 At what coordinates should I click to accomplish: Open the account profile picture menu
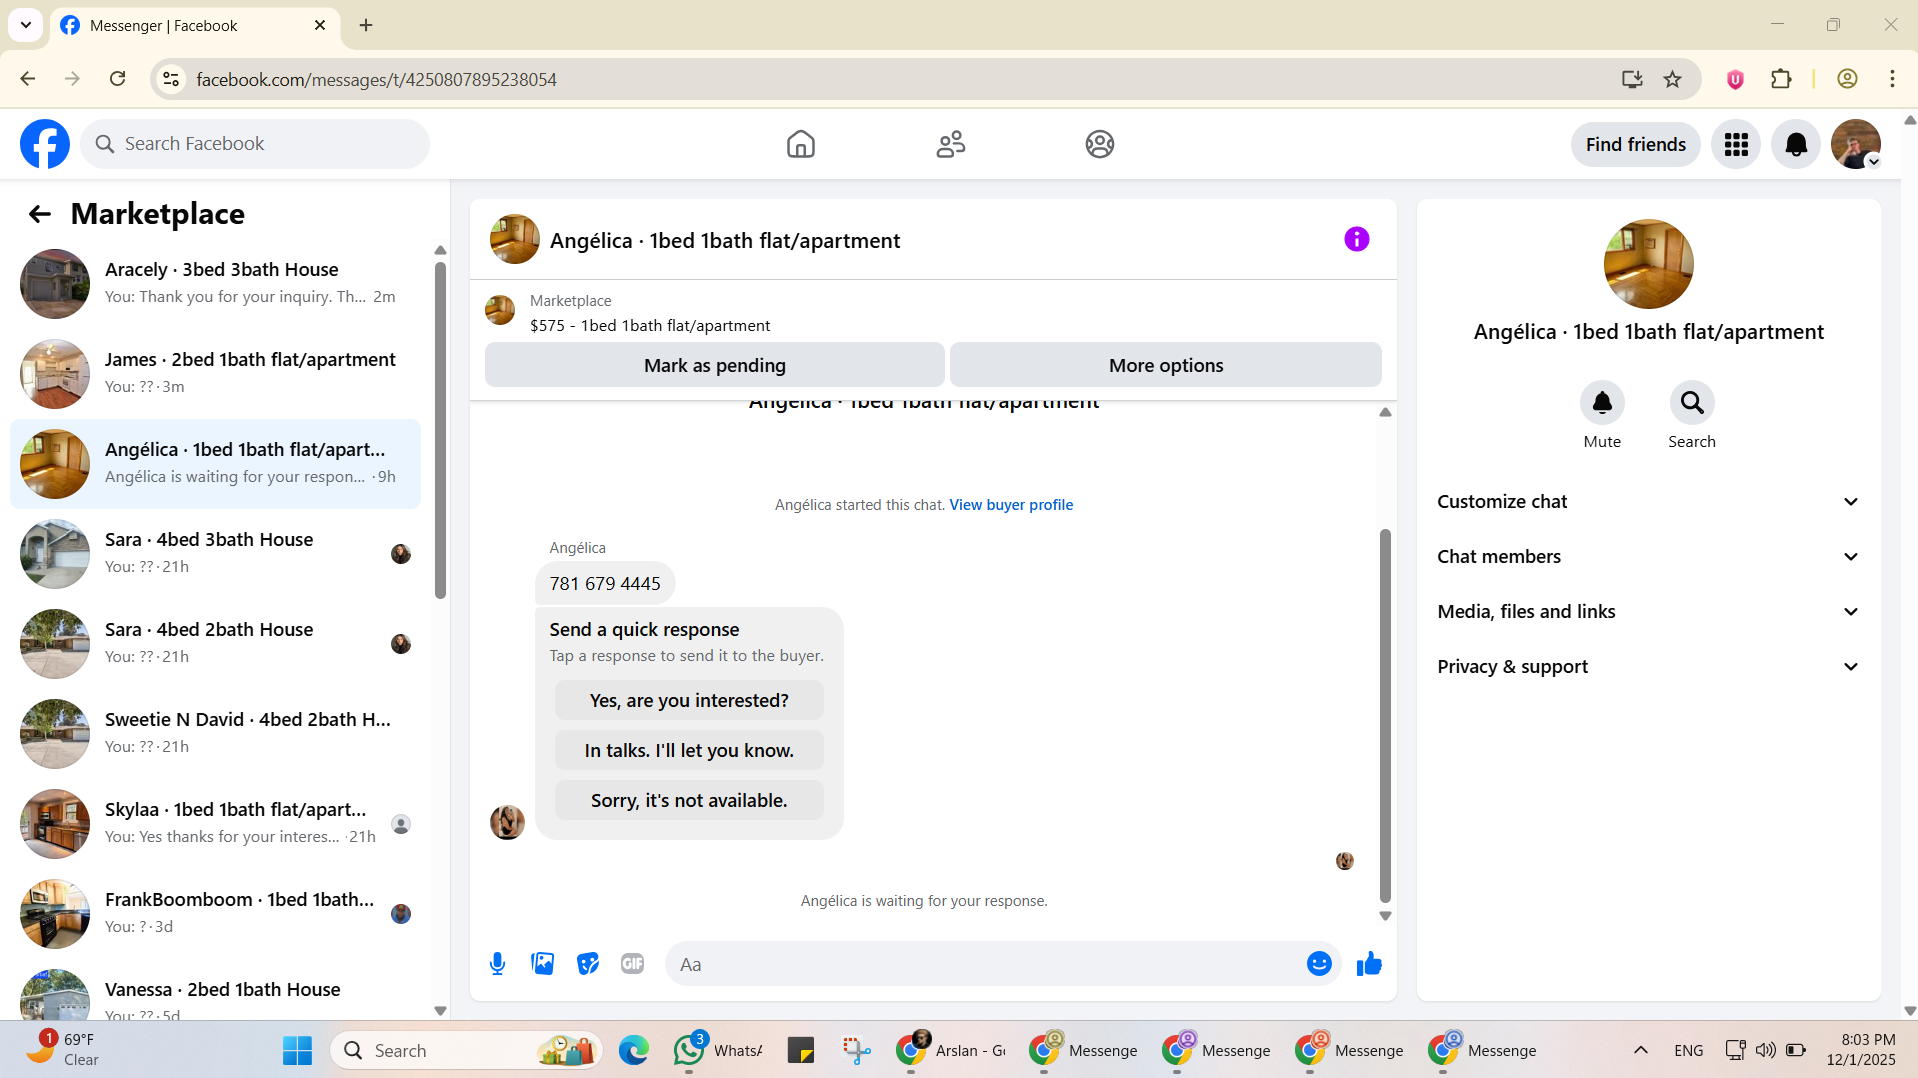coord(1856,145)
